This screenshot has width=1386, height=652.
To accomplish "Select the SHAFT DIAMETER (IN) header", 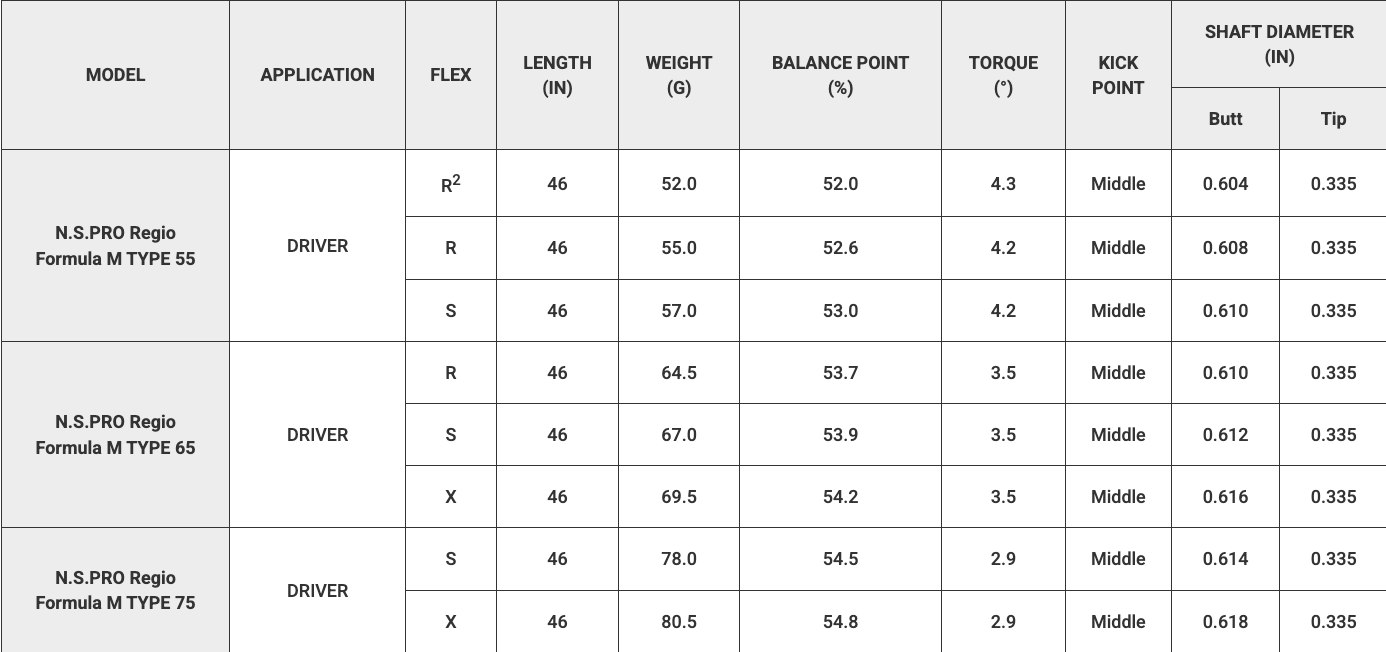I will (1279, 44).
